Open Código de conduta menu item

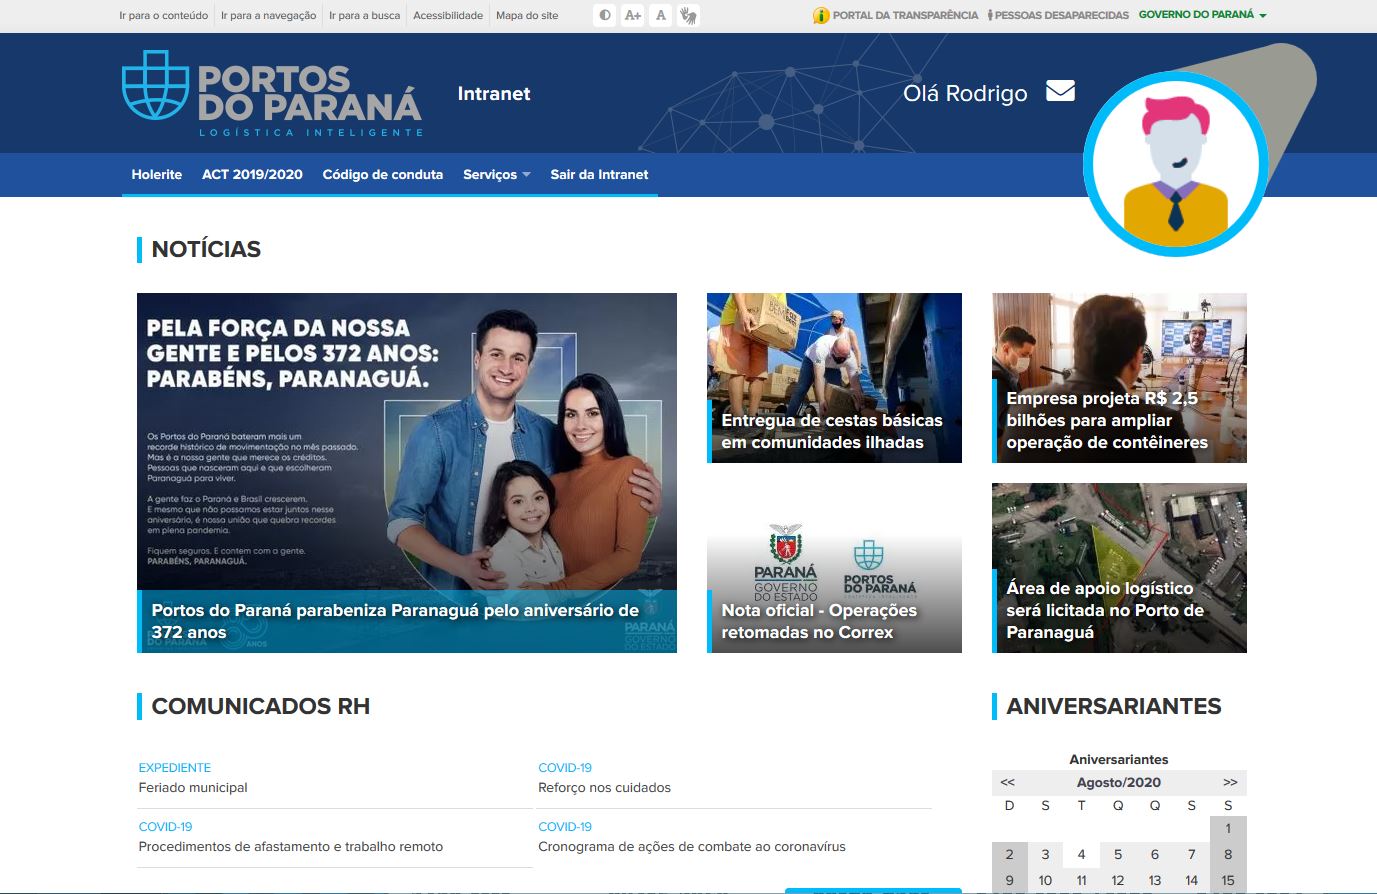pyautogui.click(x=383, y=174)
